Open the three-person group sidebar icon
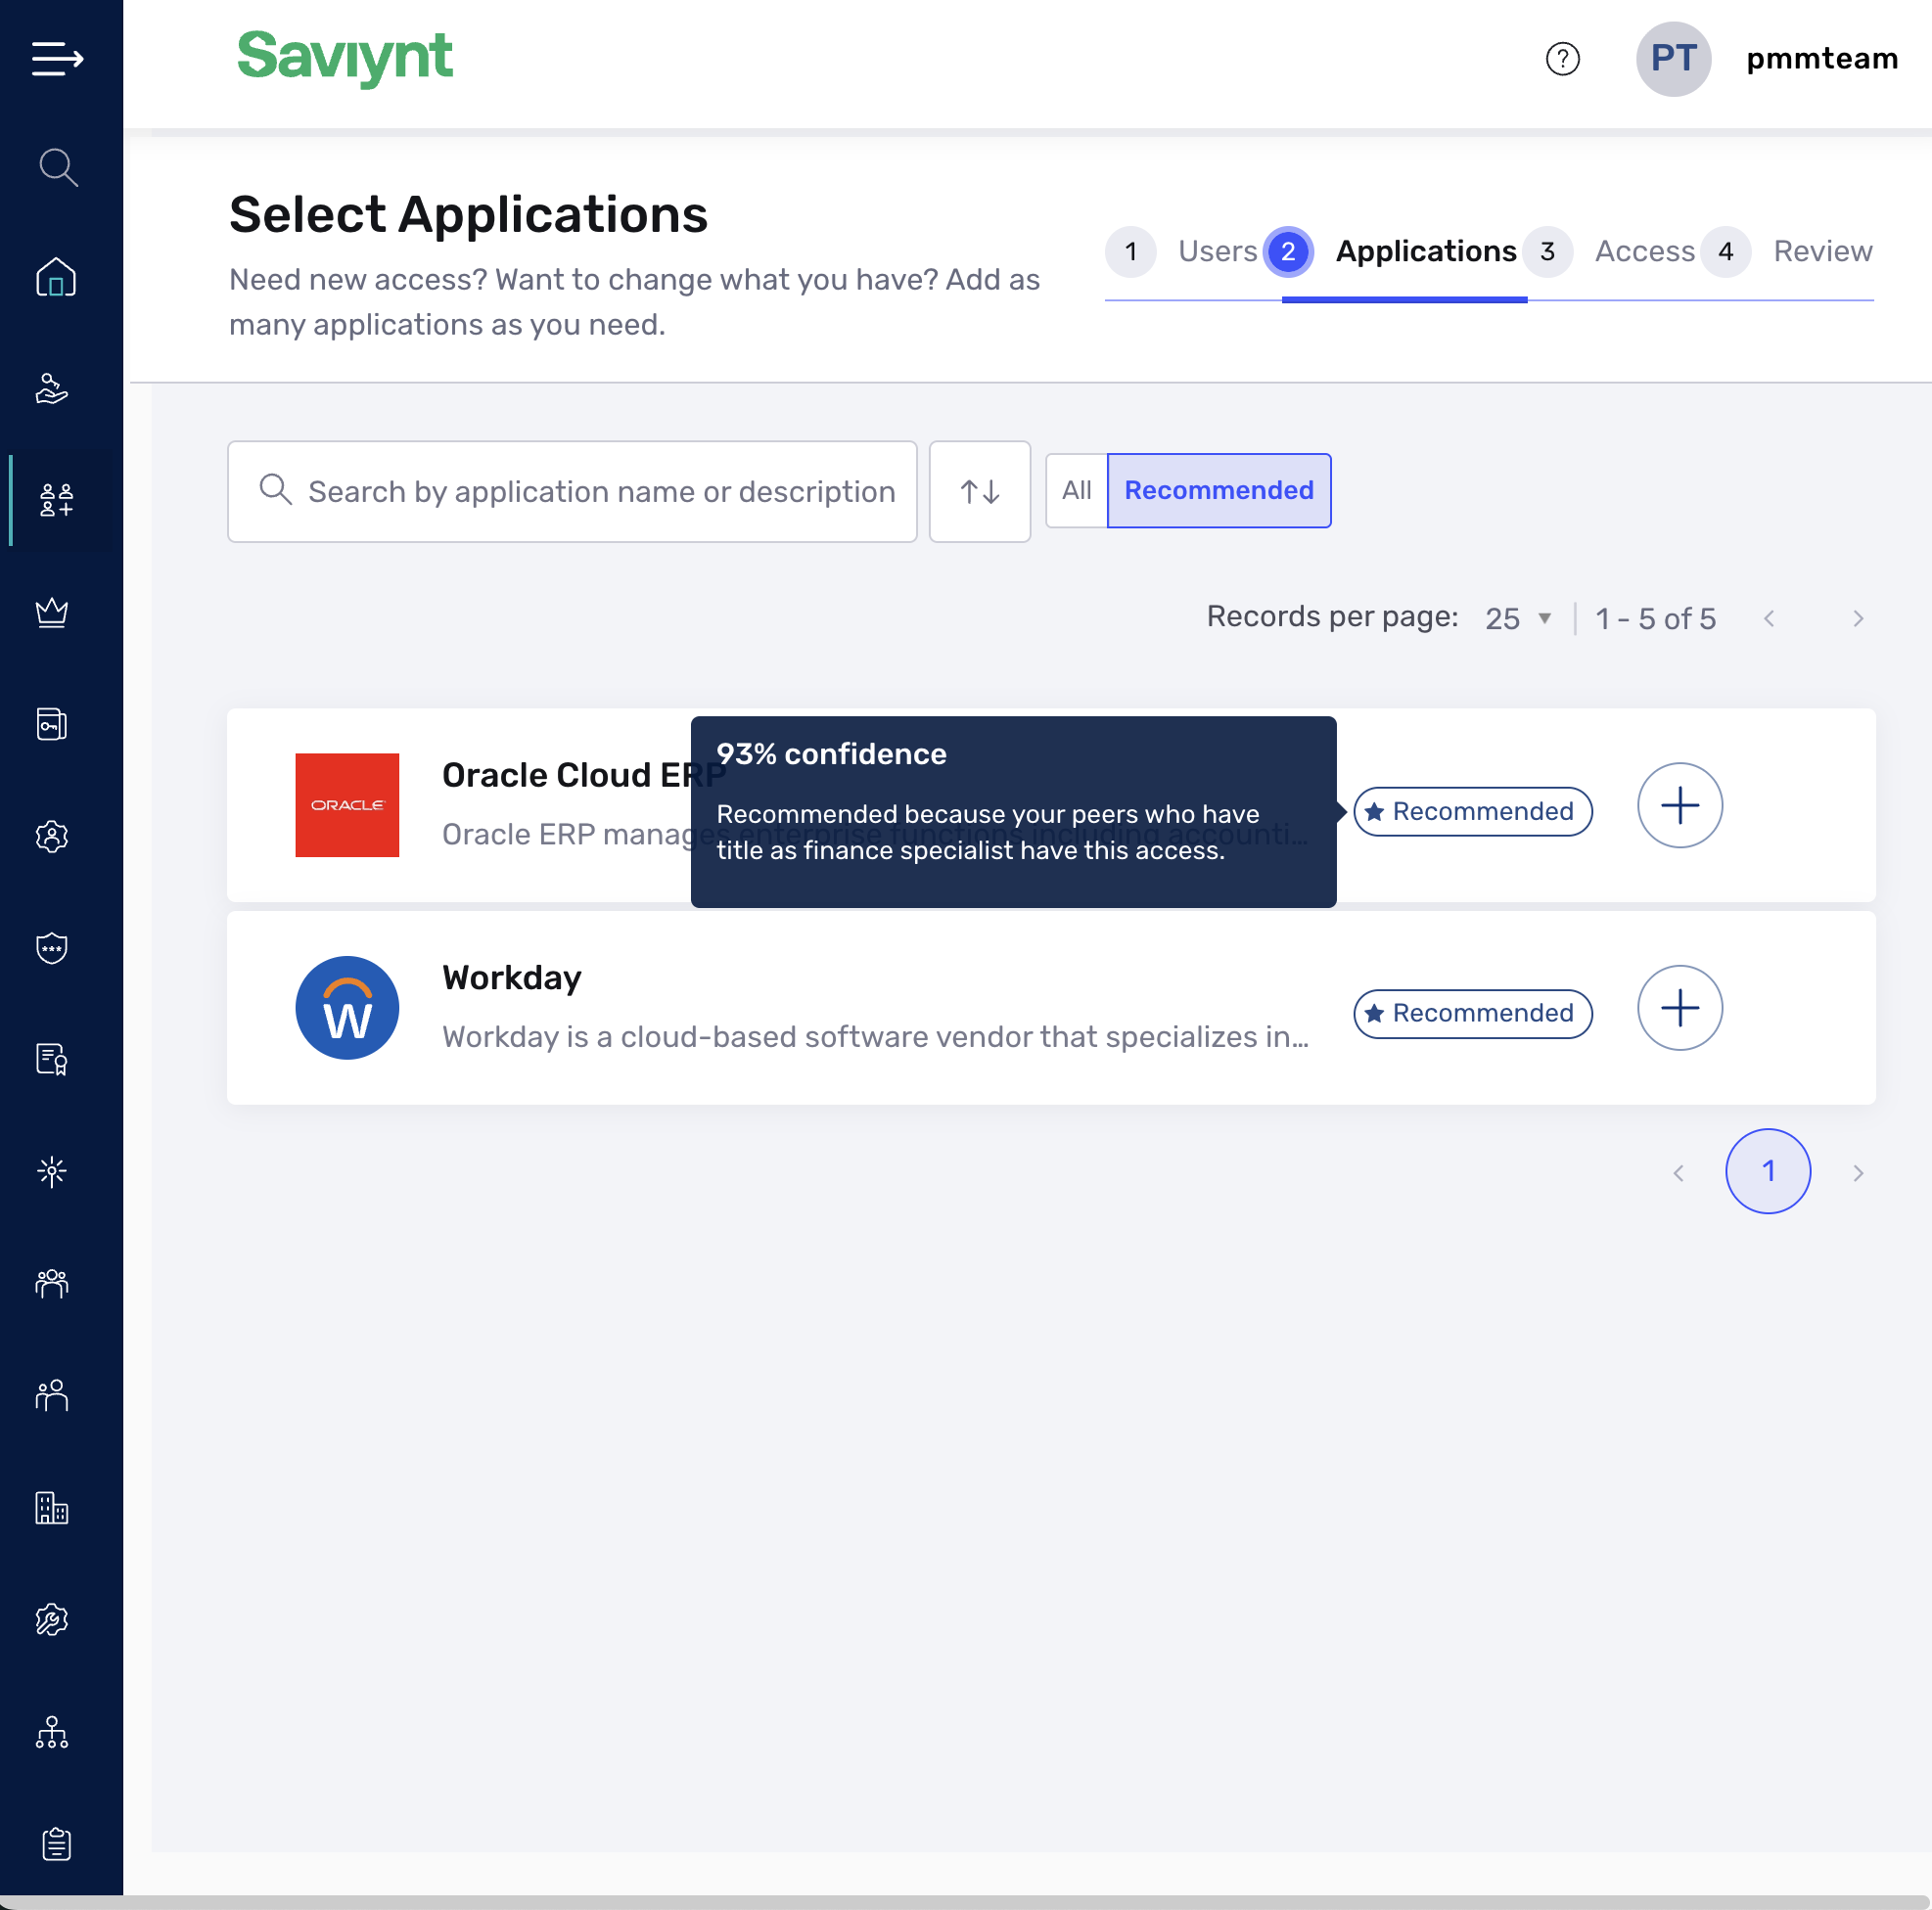1932x1910 pixels. coord(52,1283)
